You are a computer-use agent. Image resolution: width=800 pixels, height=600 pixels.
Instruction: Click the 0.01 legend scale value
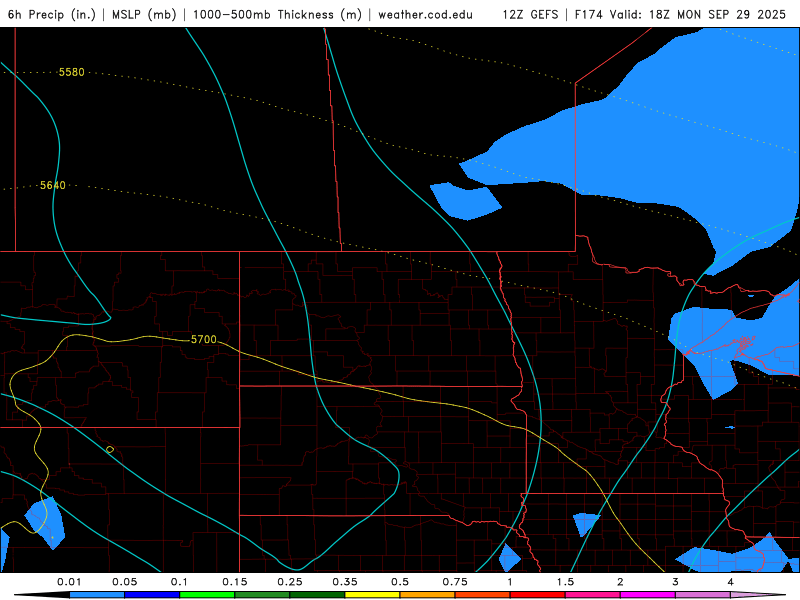point(69,582)
